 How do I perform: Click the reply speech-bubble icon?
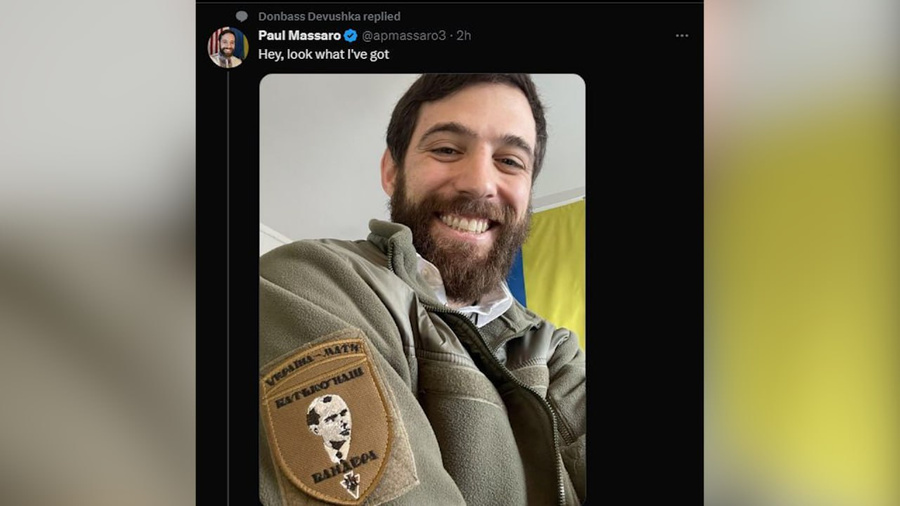pos(241,16)
